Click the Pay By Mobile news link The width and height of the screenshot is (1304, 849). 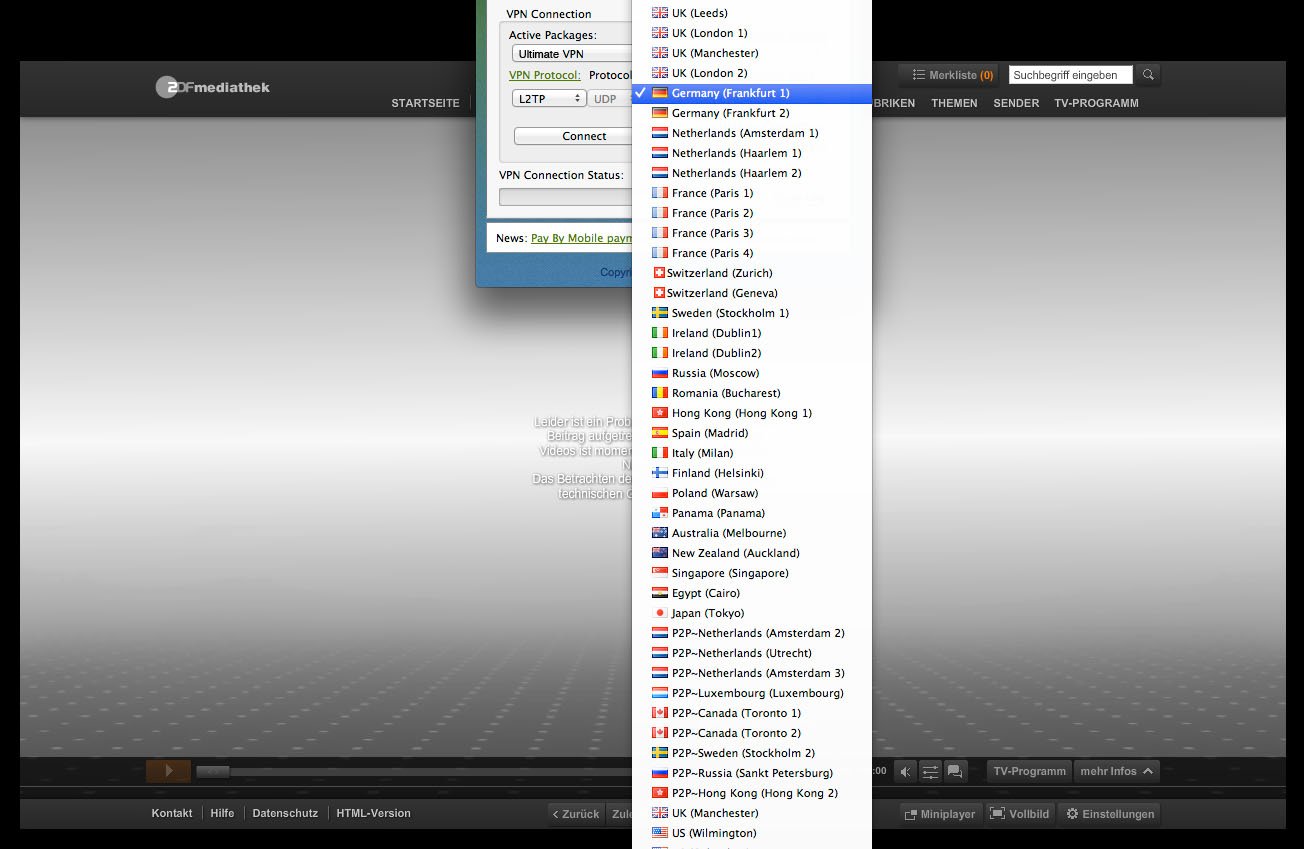click(581, 238)
